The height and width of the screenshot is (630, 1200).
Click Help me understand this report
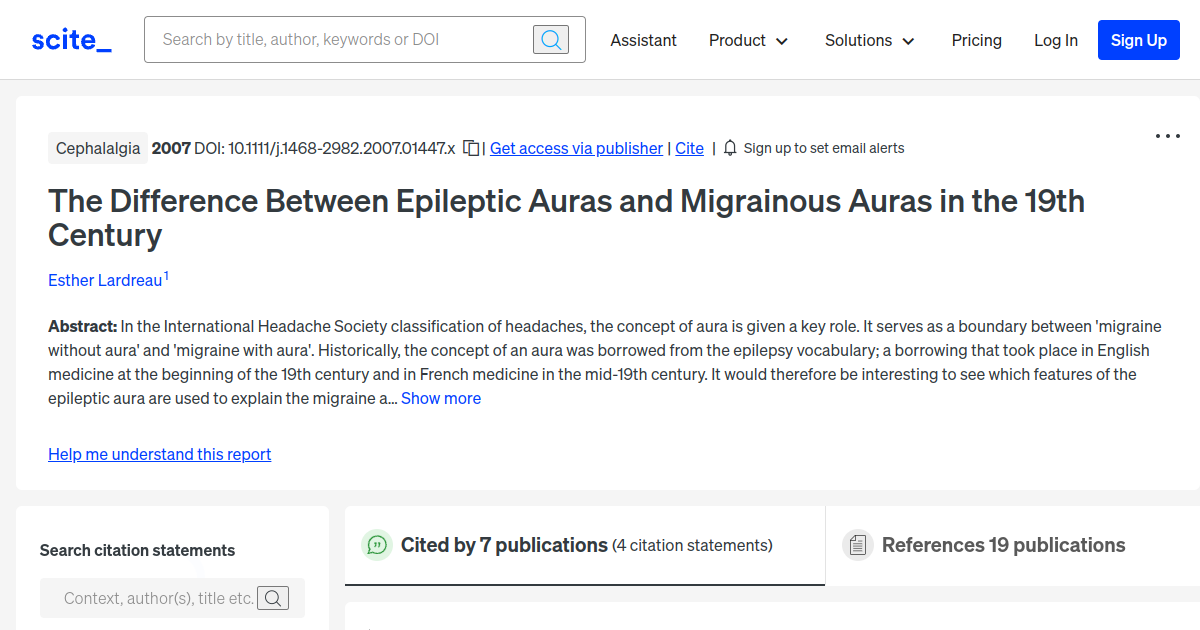coord(159,454)
